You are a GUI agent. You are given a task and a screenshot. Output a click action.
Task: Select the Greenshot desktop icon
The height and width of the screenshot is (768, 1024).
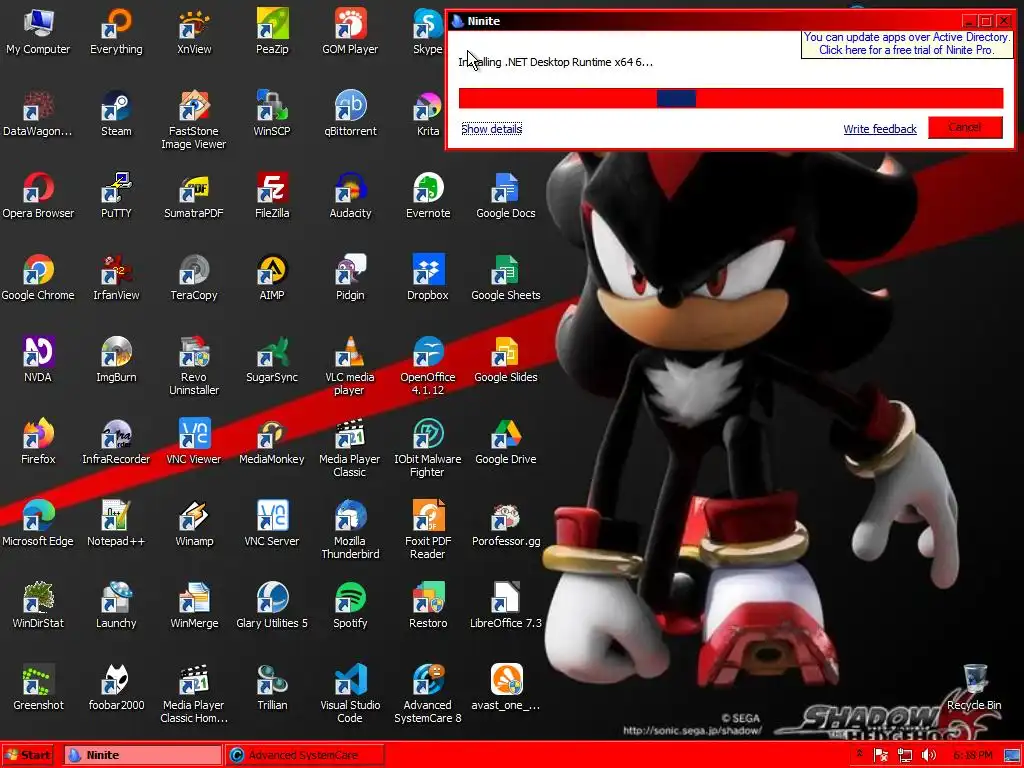click(x=38, y=687)
